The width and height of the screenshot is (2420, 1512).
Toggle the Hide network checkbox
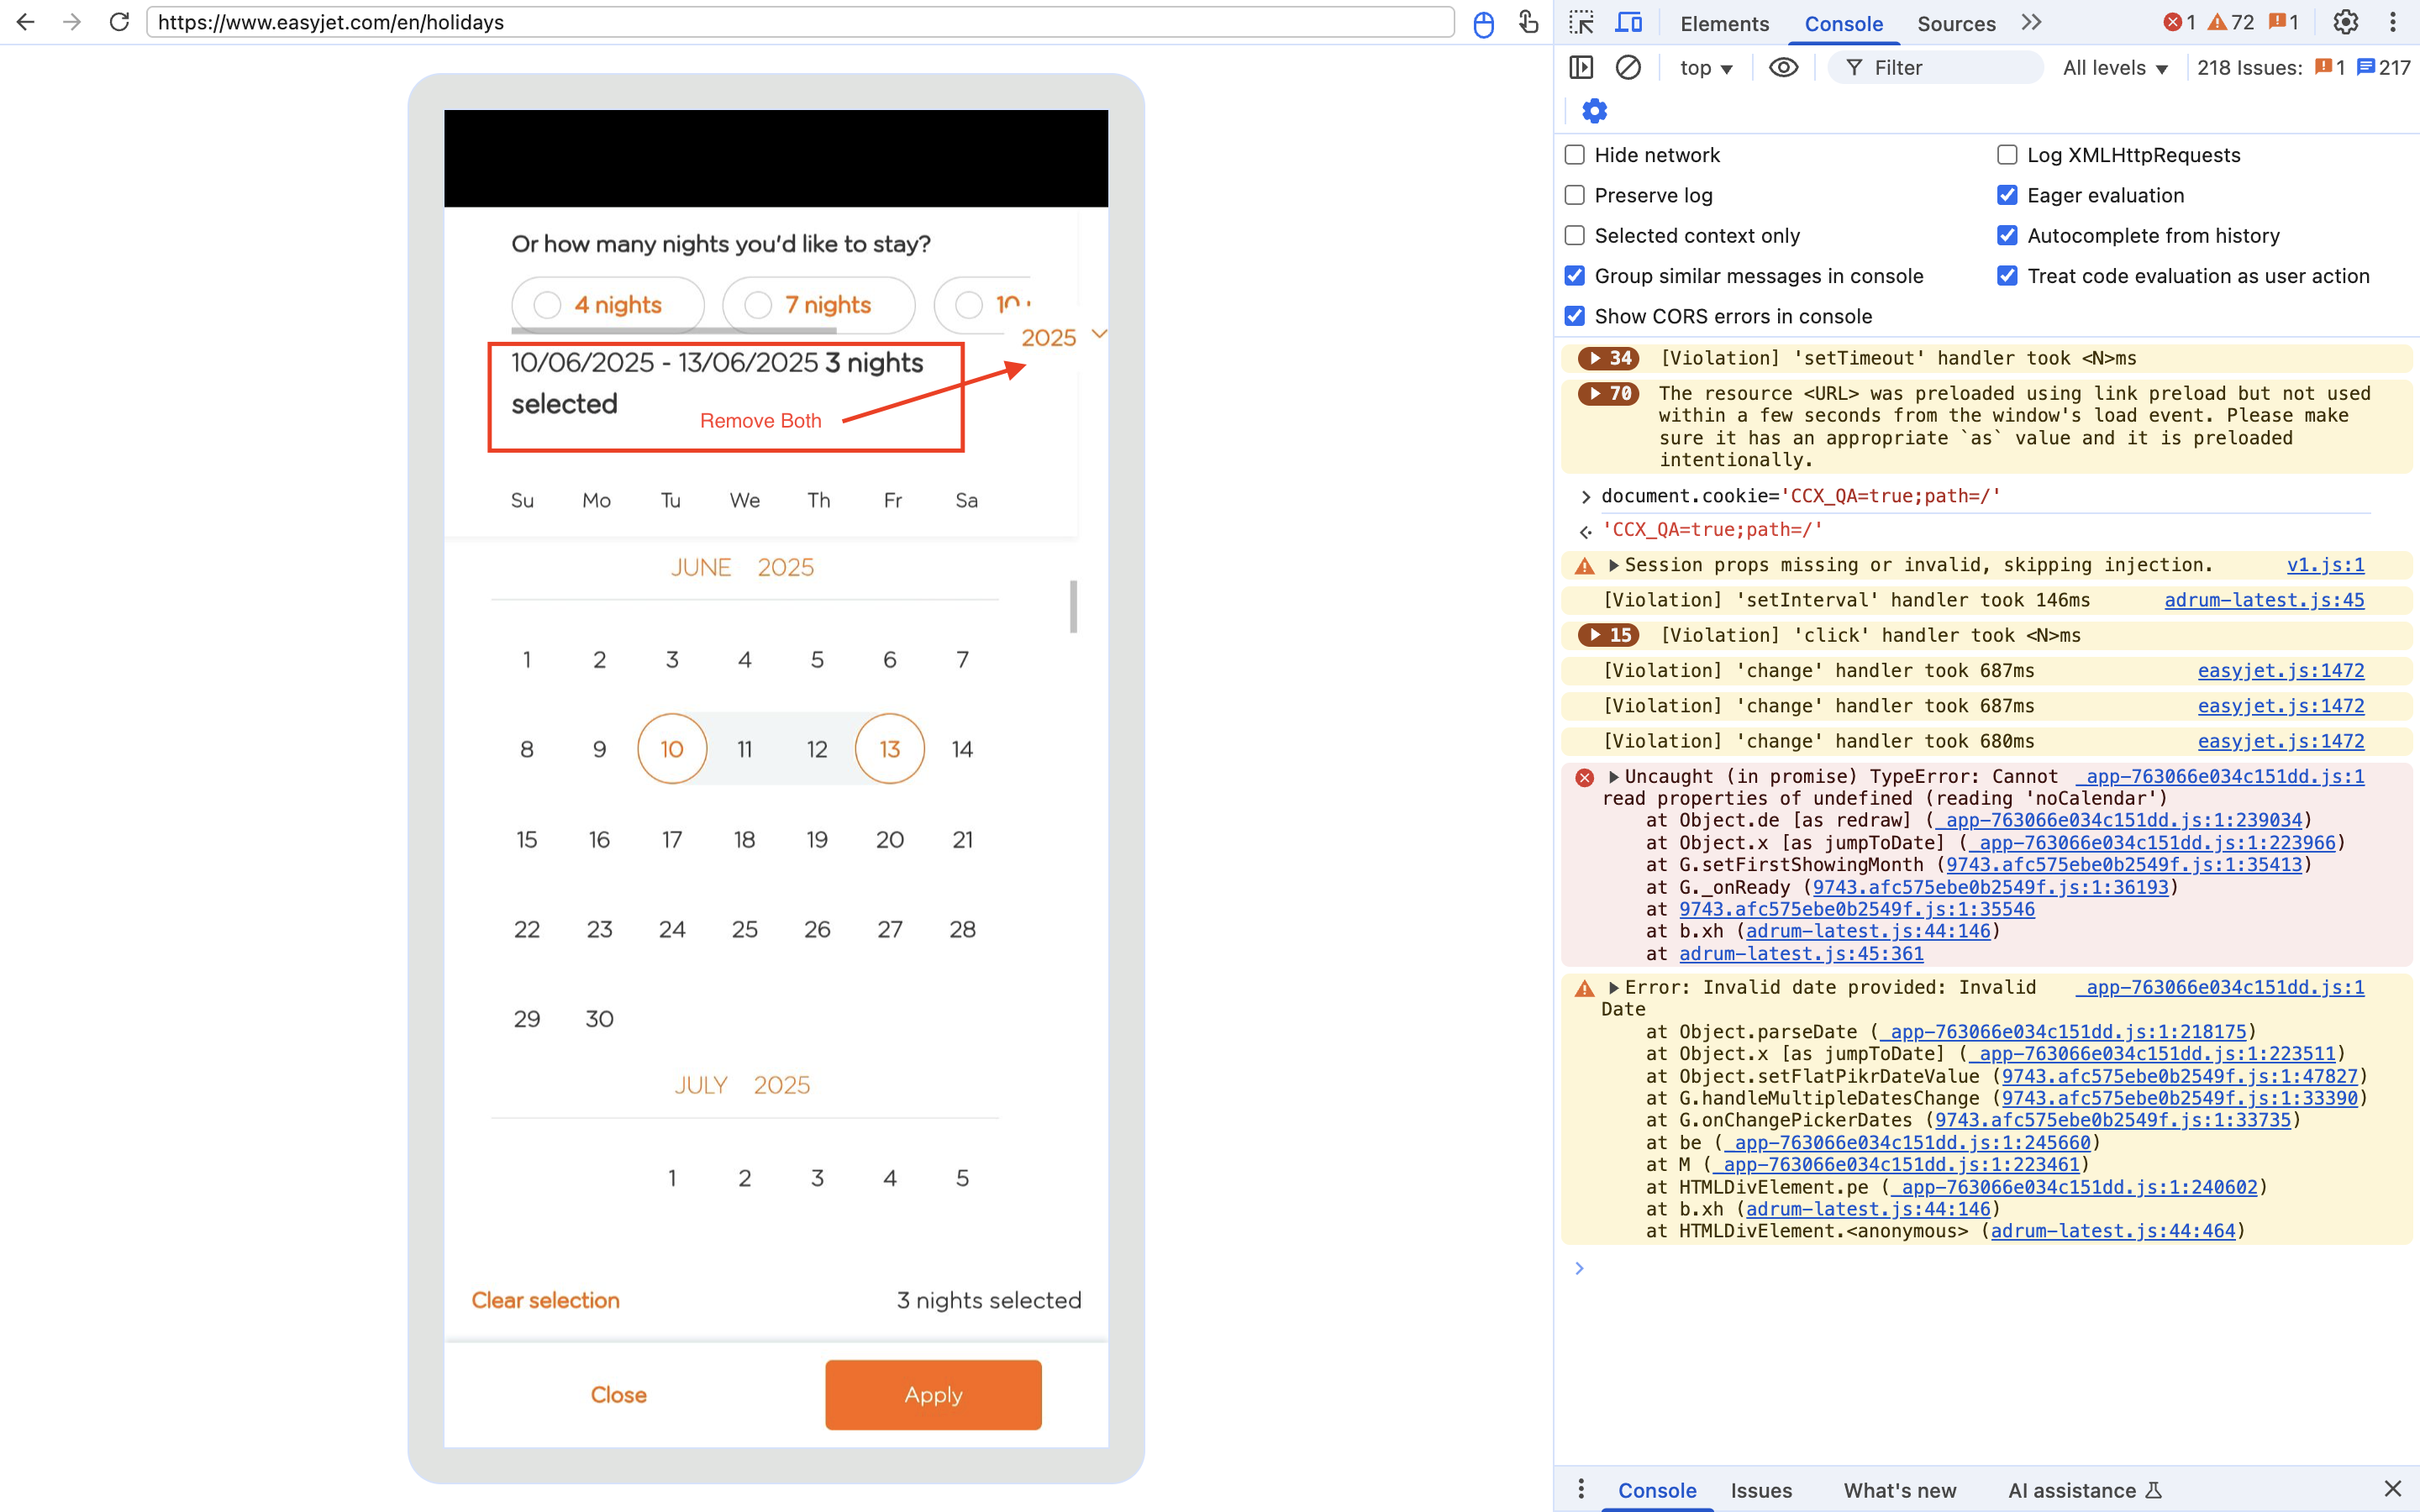[x=1575, y=155]
